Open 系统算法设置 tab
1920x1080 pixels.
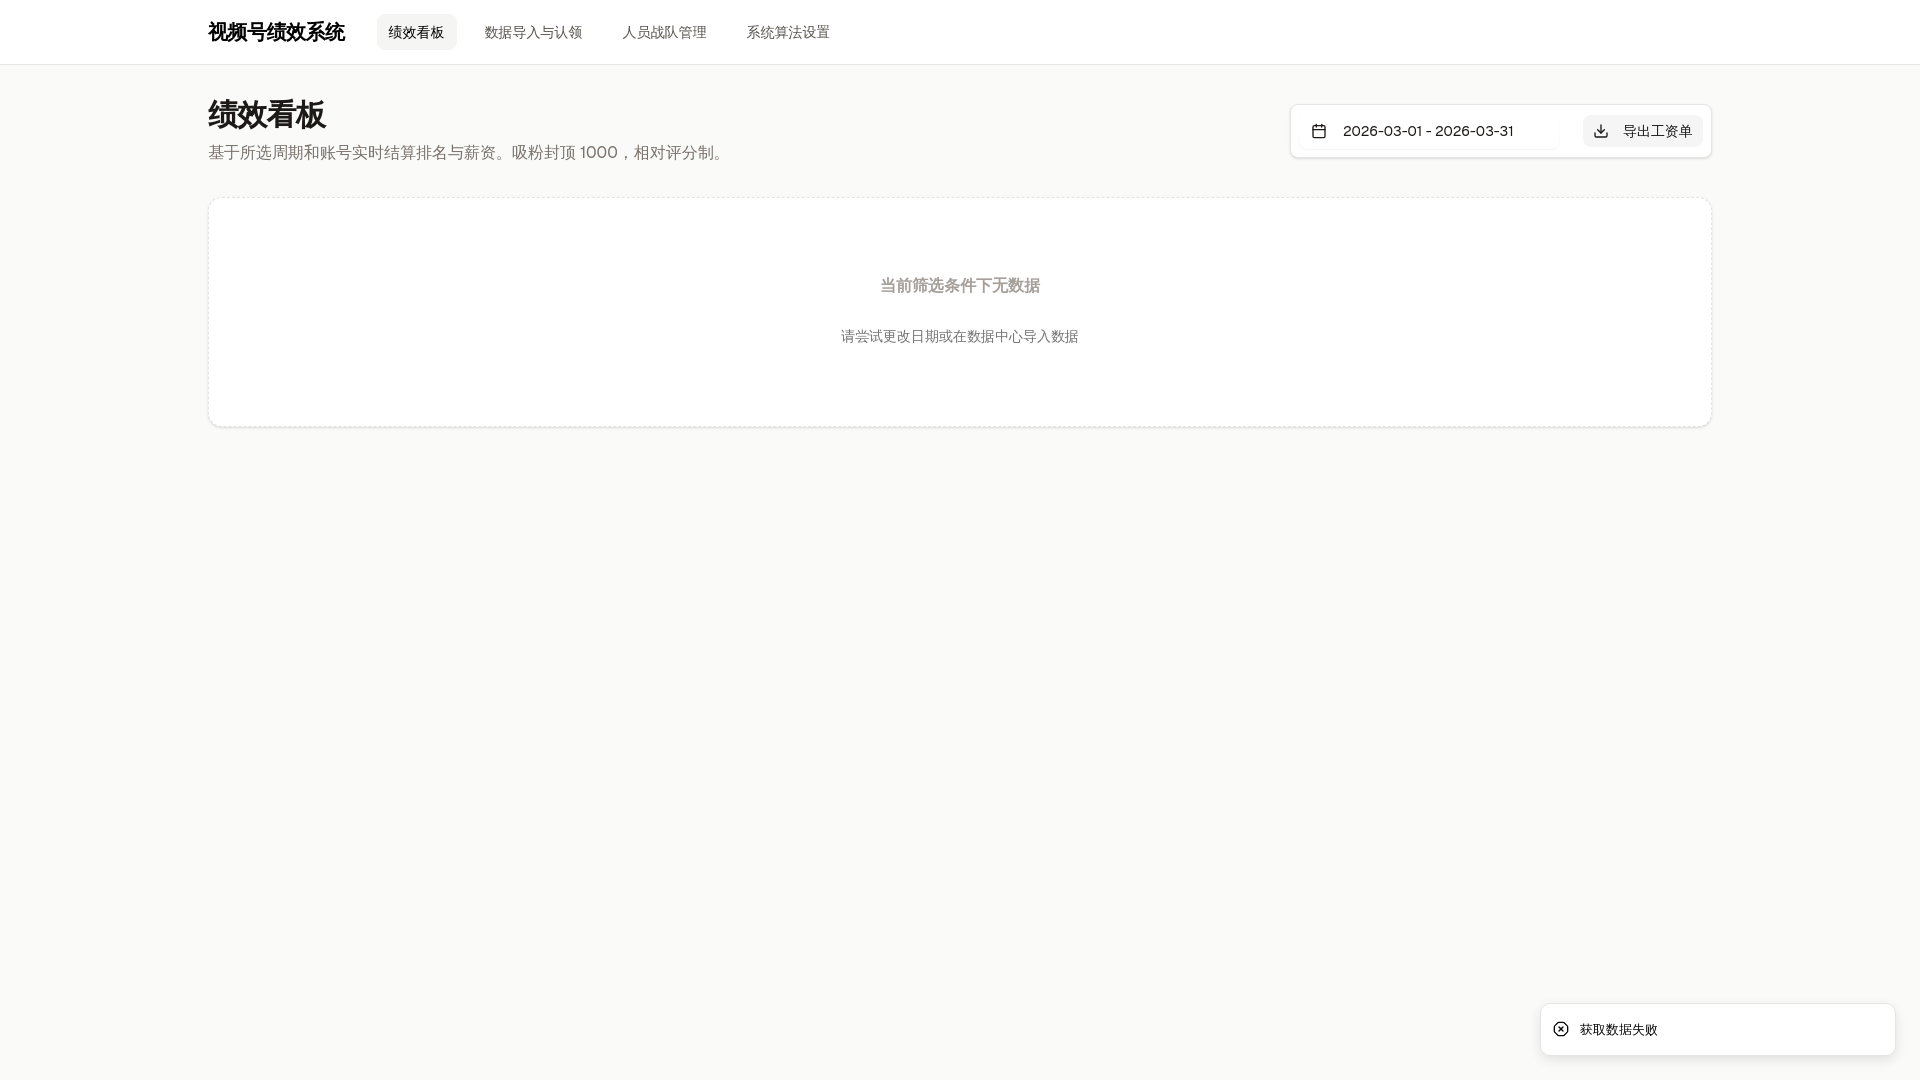788,32
